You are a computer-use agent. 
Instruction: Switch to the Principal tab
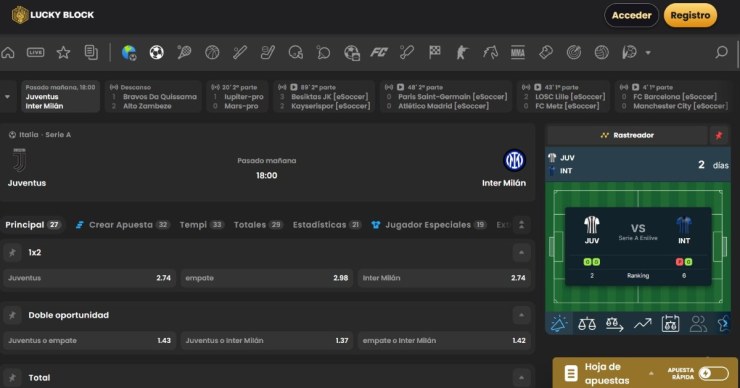[32, 225]
